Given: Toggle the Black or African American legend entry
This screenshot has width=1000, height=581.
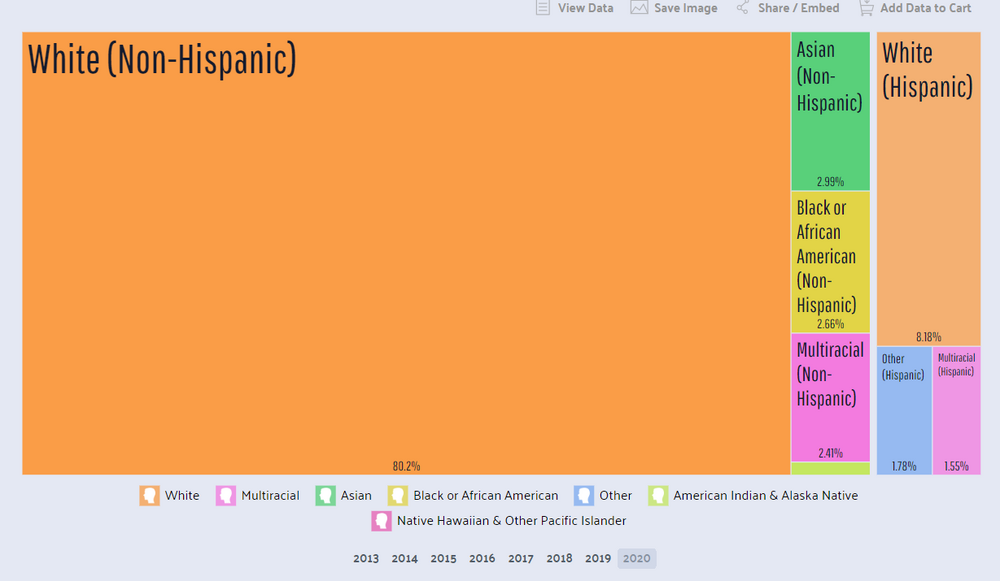Looking at the screenshot, I should click(x=398, y=495).
